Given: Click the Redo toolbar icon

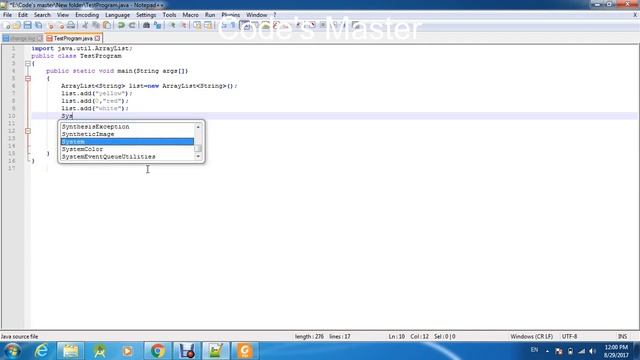Looking at the screenshot, I should [x=132, y=25].
